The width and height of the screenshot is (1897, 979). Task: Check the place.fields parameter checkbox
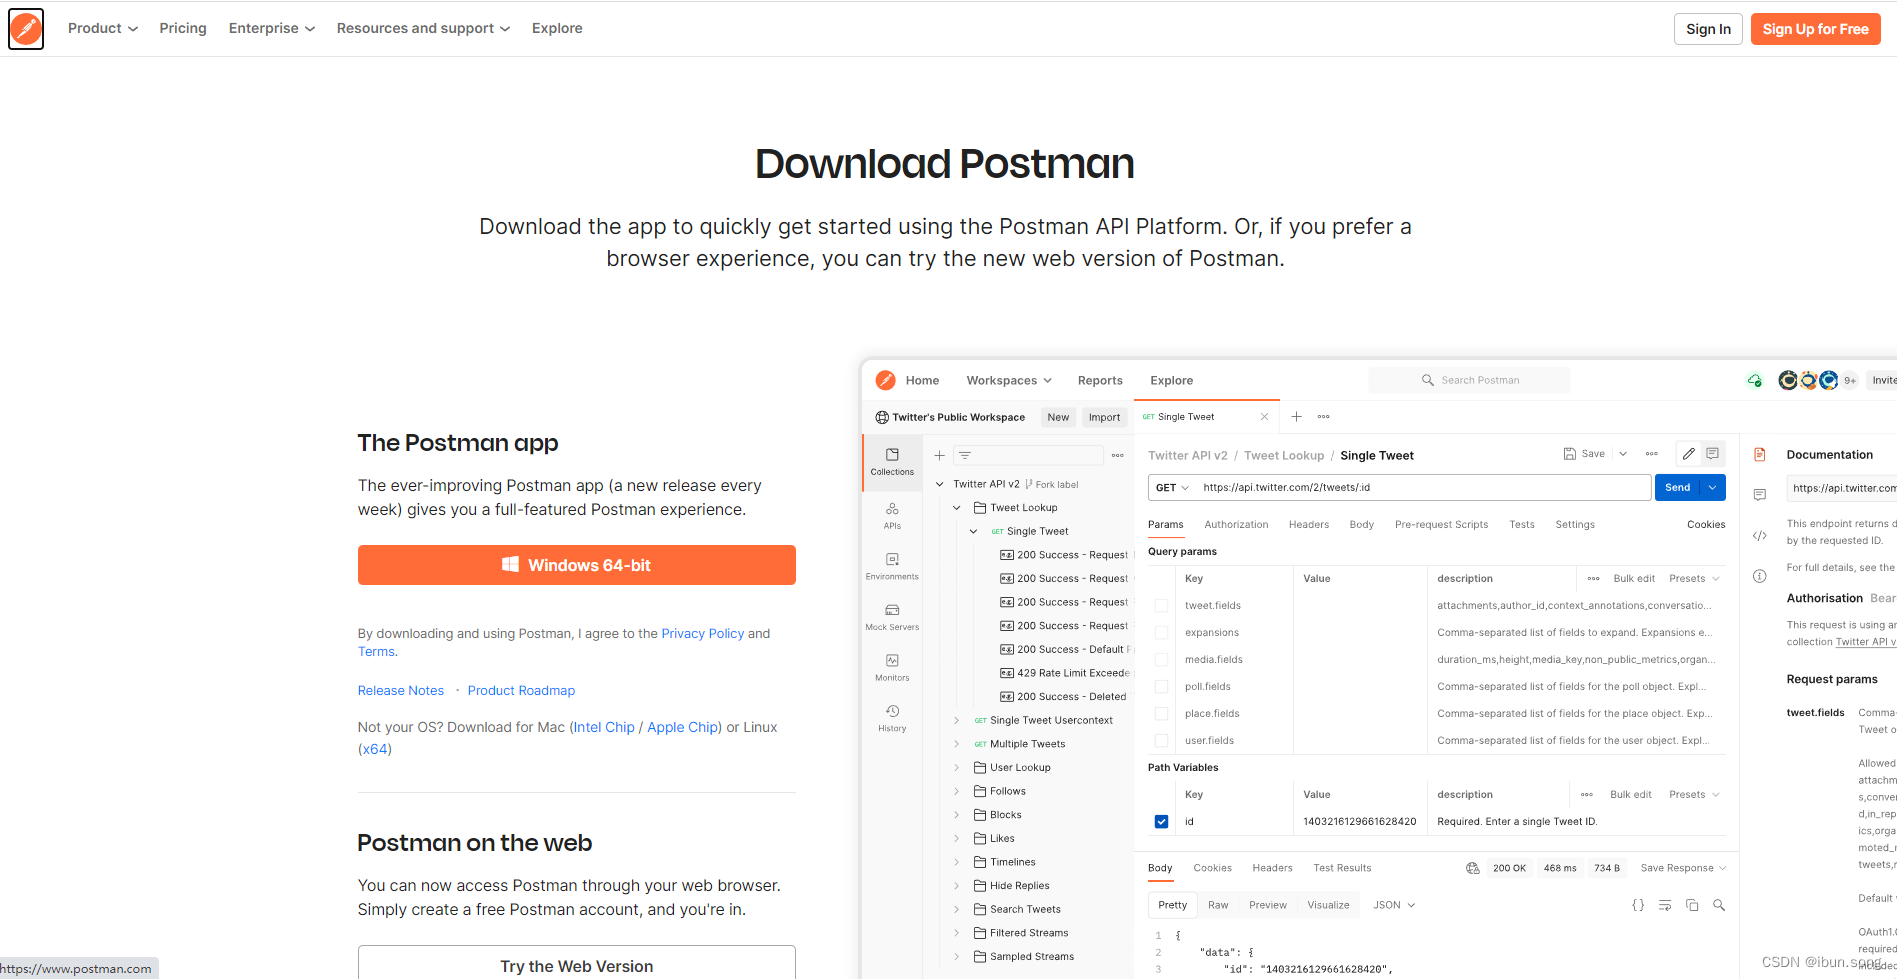(1161, 714)
